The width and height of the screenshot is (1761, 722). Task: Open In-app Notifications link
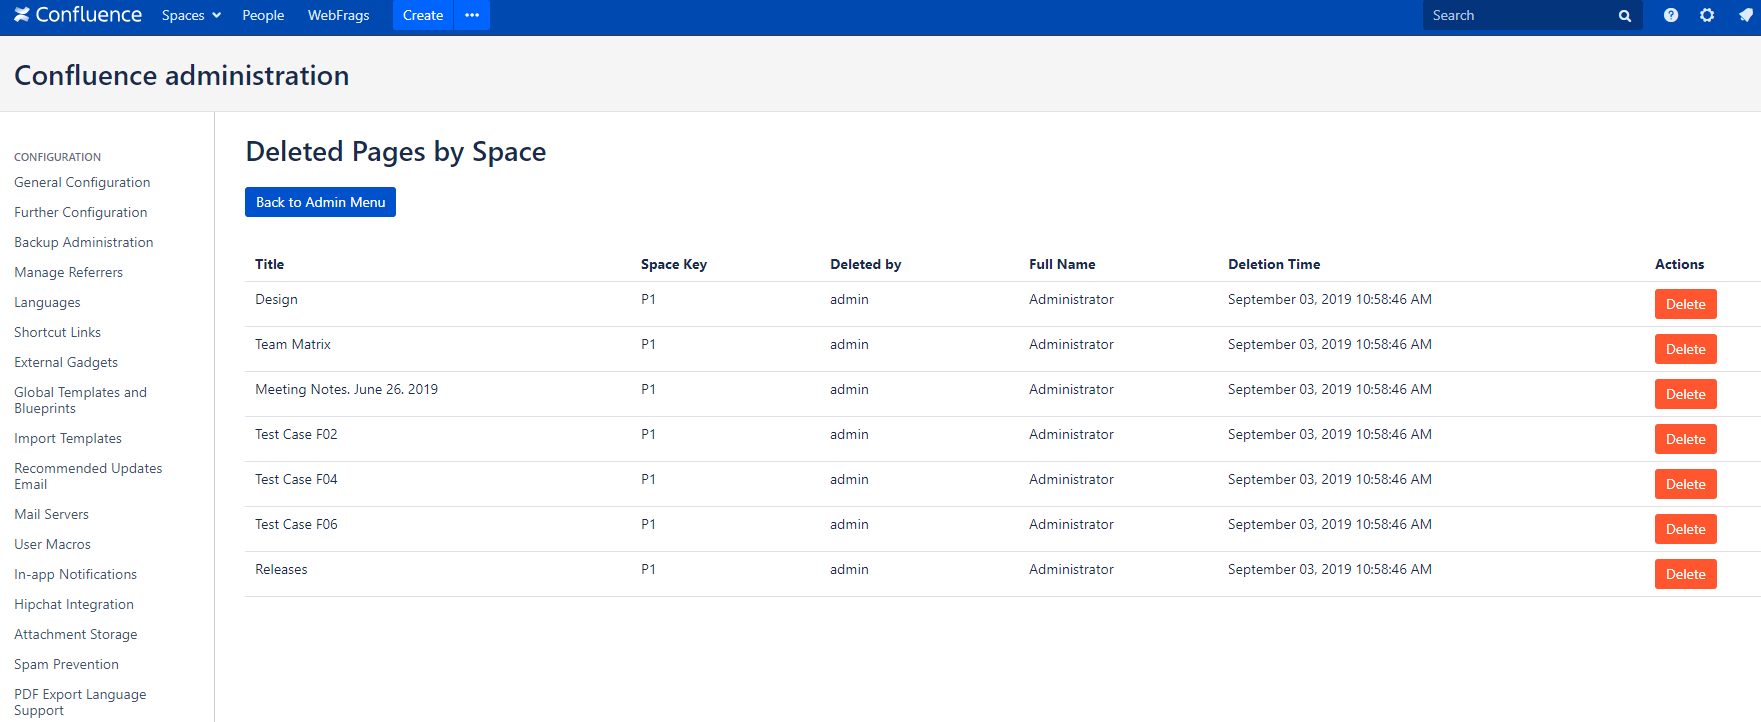coord(75,574)
